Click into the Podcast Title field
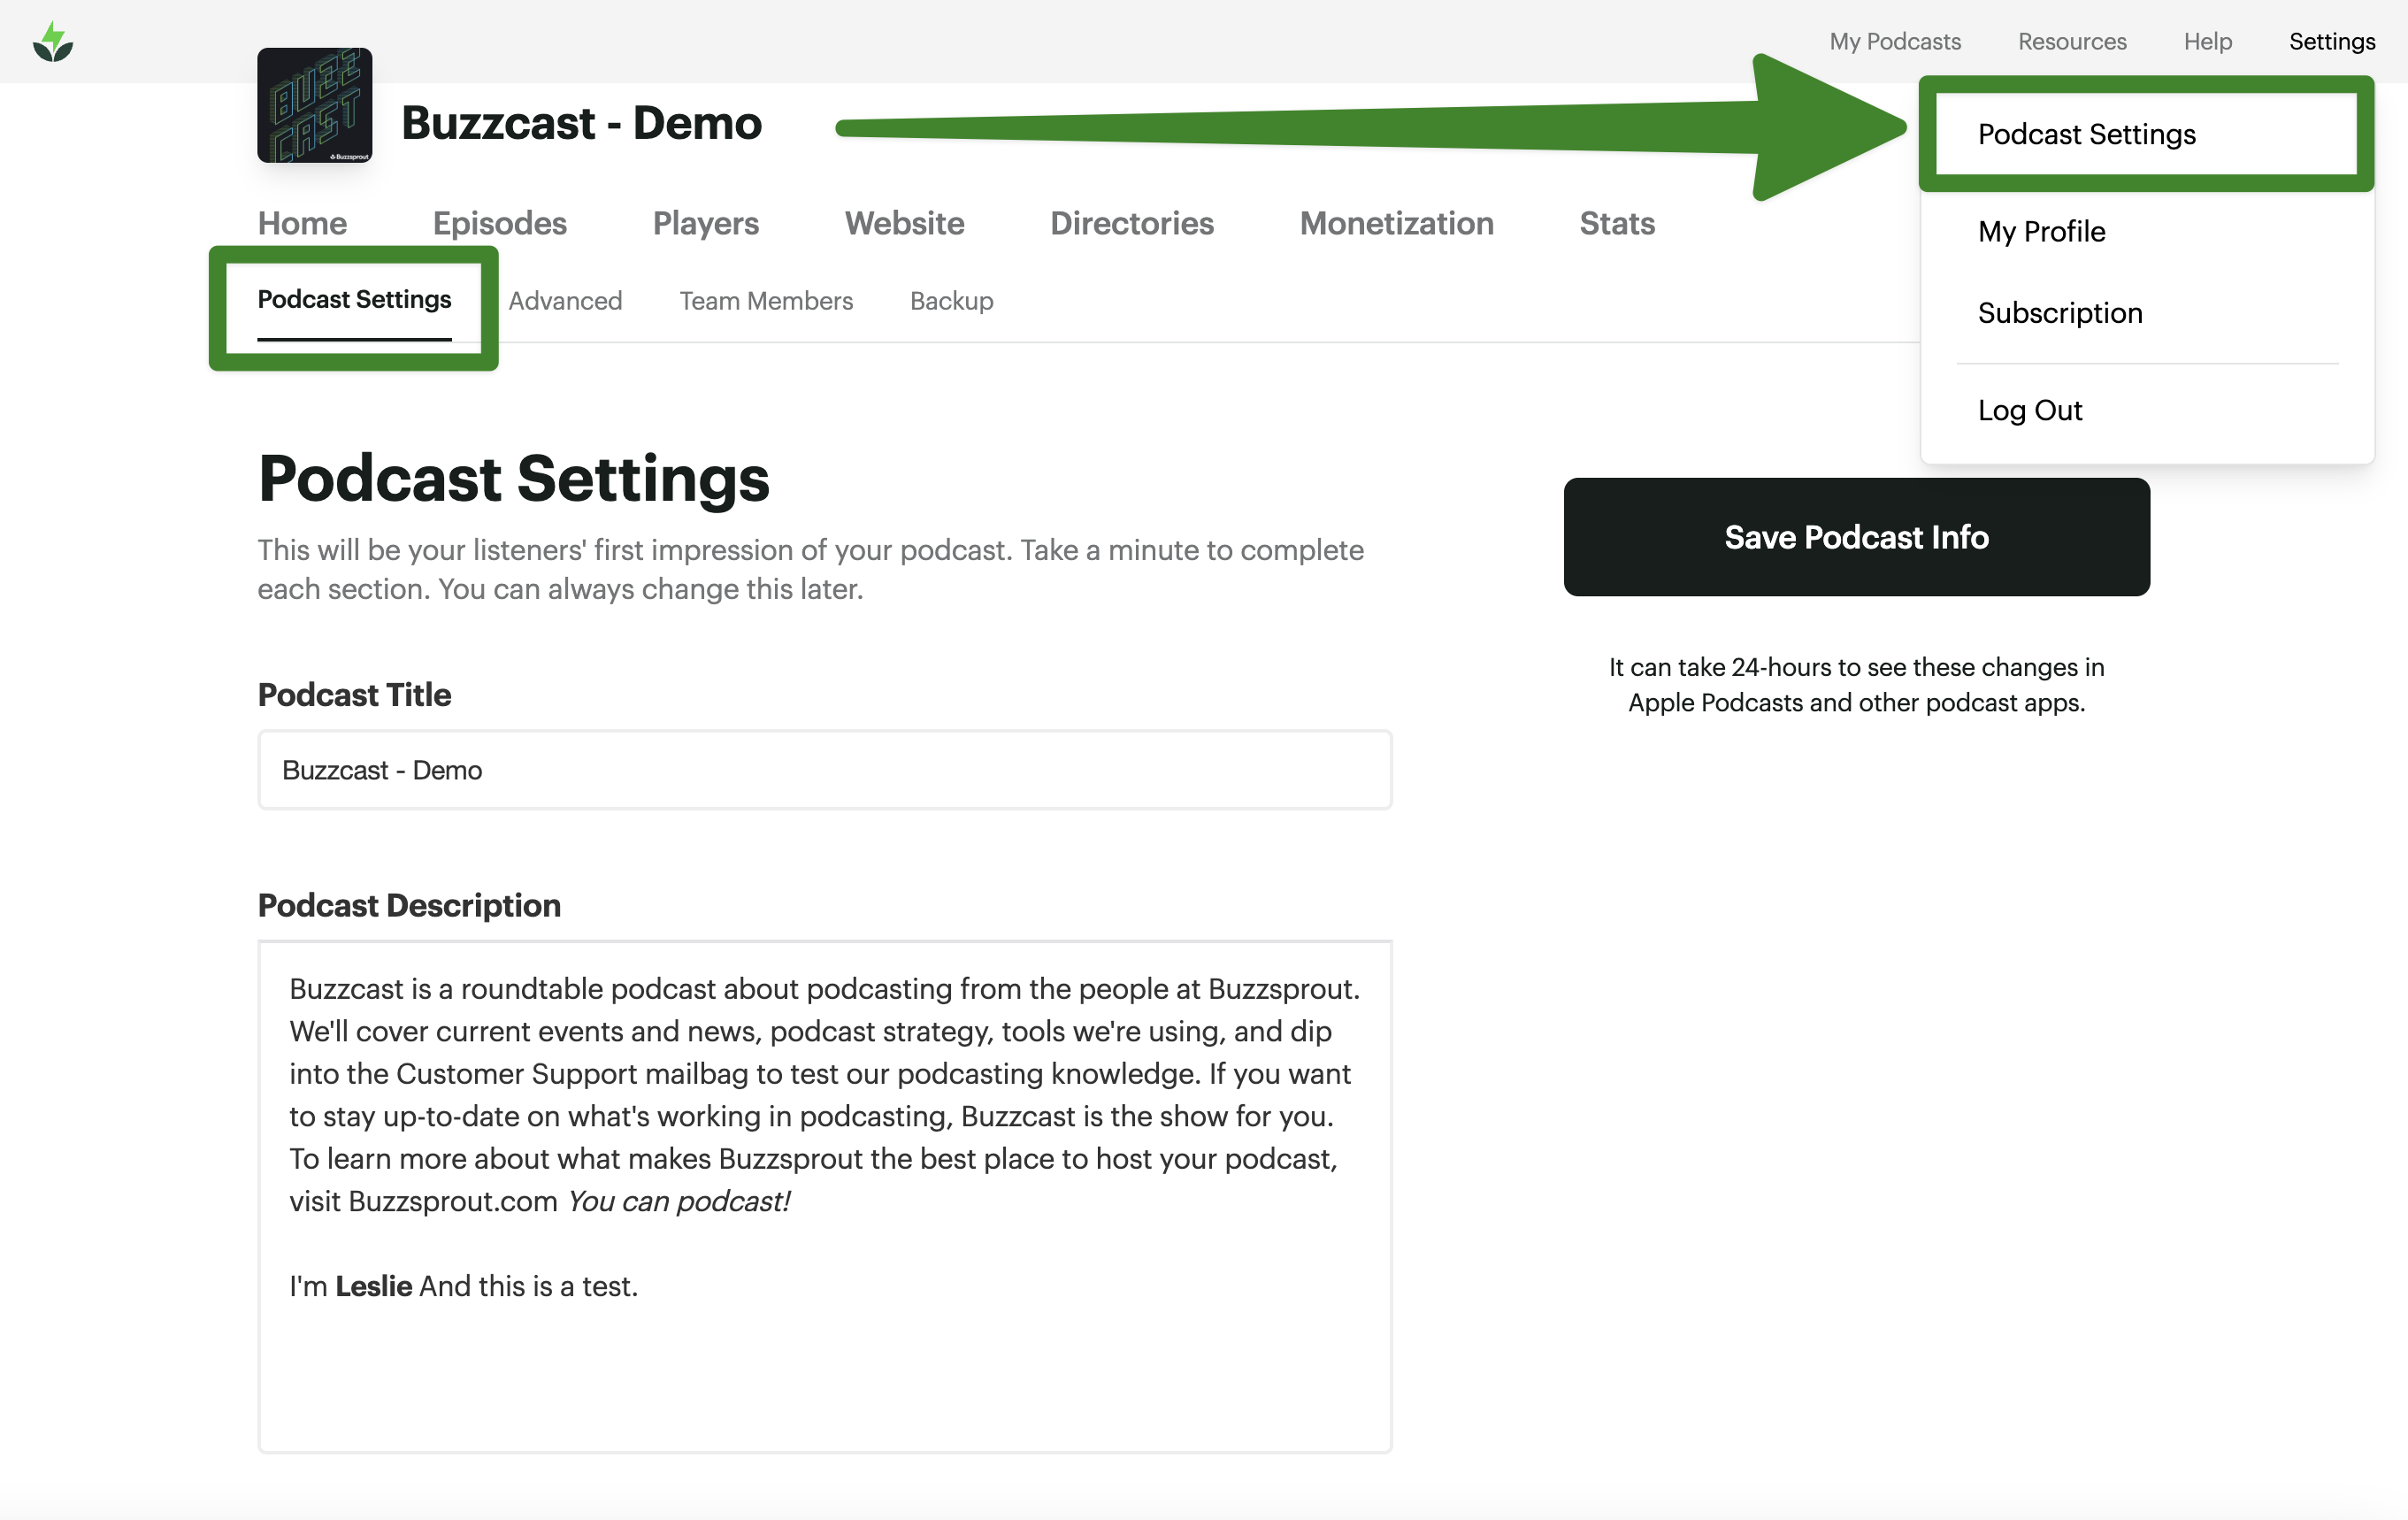The image size is (2408, 1520). click(824, 770)
